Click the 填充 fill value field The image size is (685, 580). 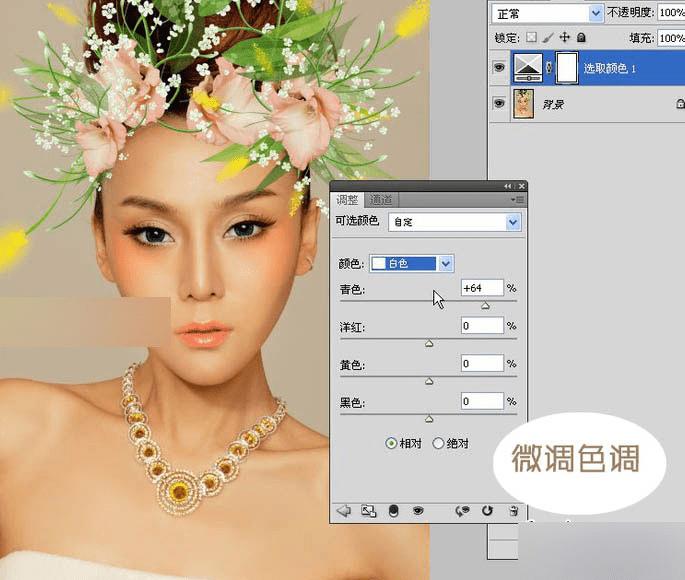coord(671,38)
